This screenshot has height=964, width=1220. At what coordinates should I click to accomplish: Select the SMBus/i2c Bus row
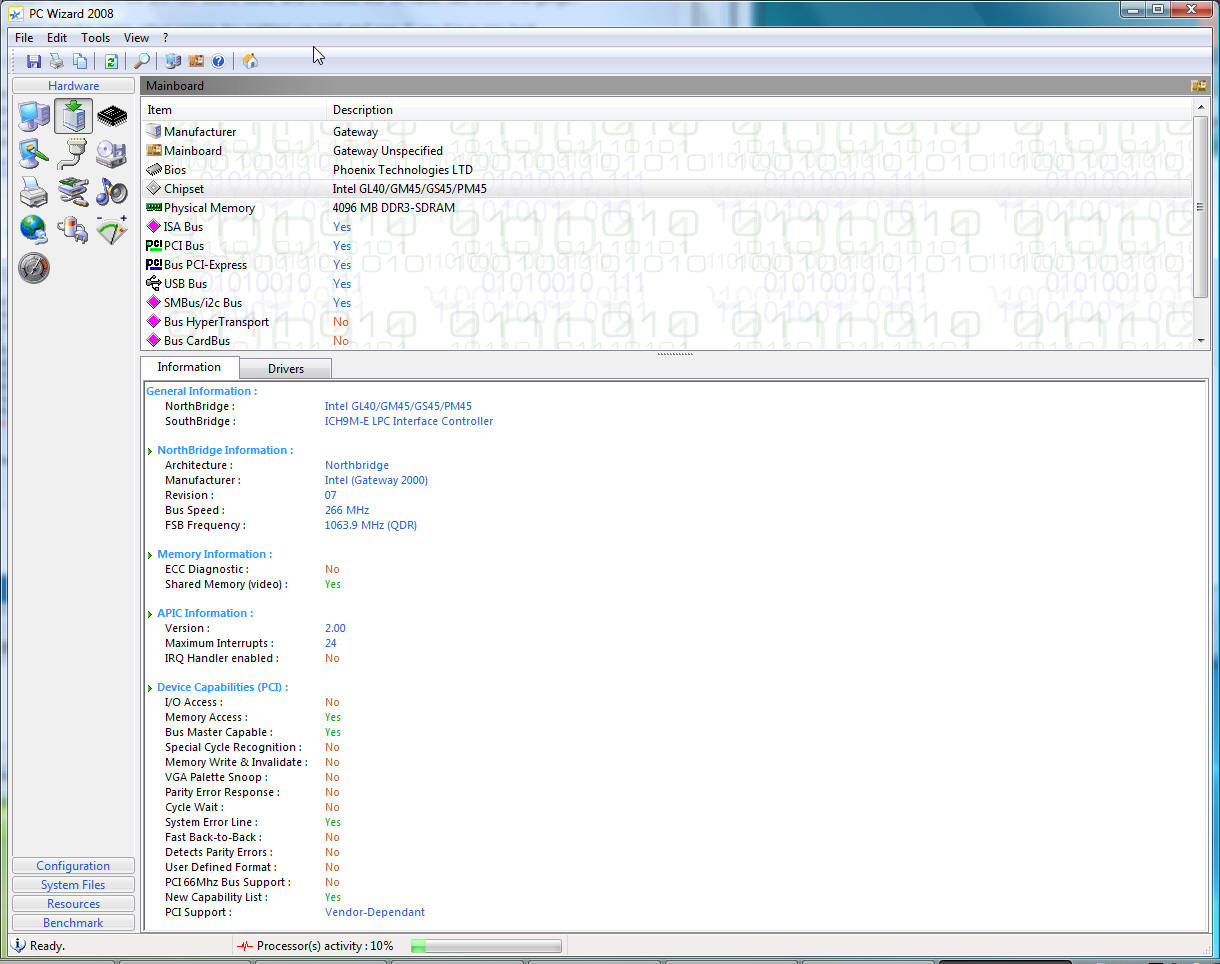668,303
